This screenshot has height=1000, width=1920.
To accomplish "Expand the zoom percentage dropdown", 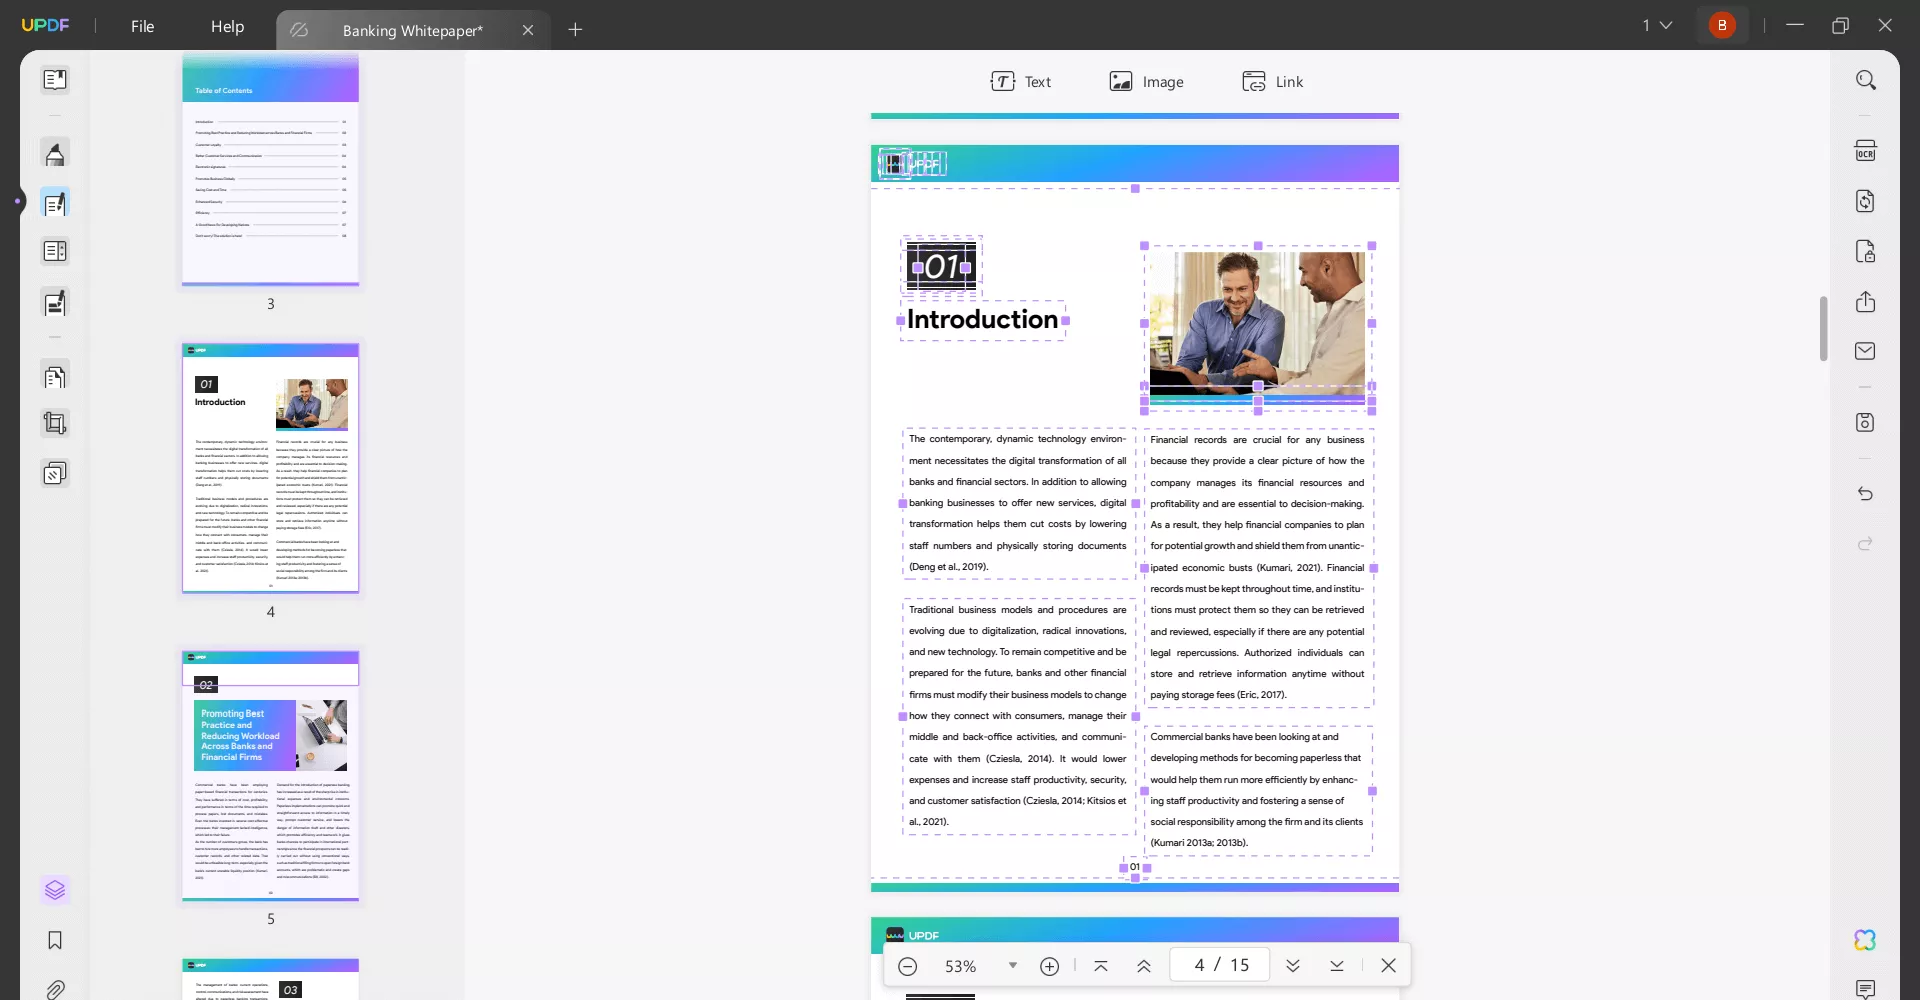I will [1013, 966].
